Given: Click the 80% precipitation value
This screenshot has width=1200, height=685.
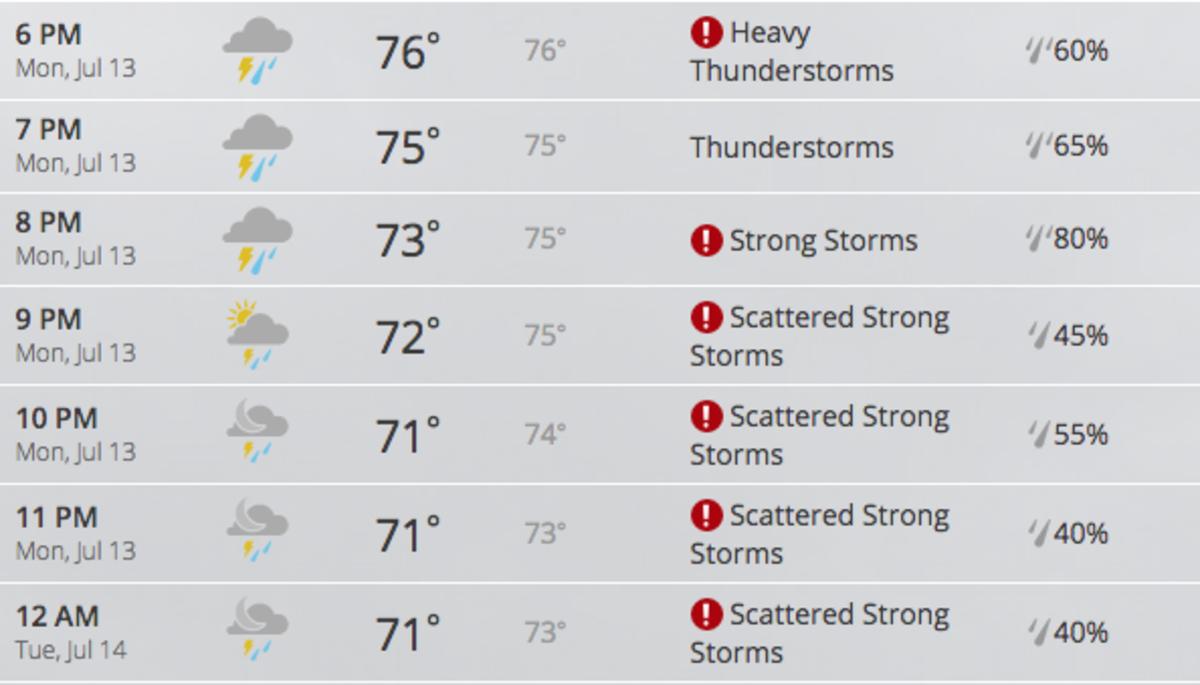Looking at the screenshot, I should [x=1080, y=240].
